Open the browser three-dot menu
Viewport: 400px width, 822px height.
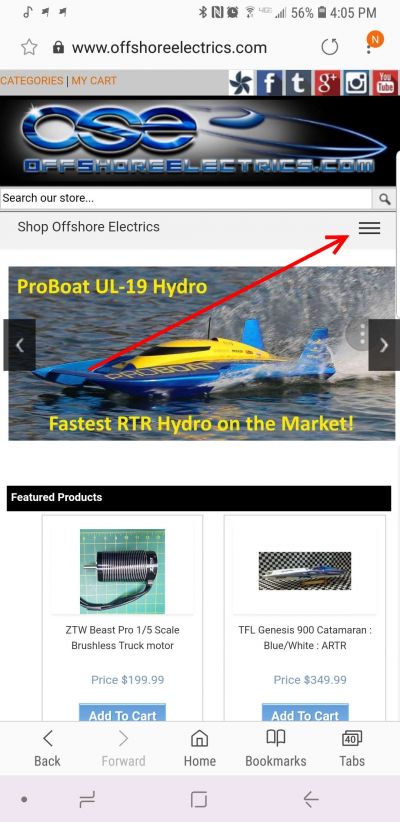click(371, 46)
